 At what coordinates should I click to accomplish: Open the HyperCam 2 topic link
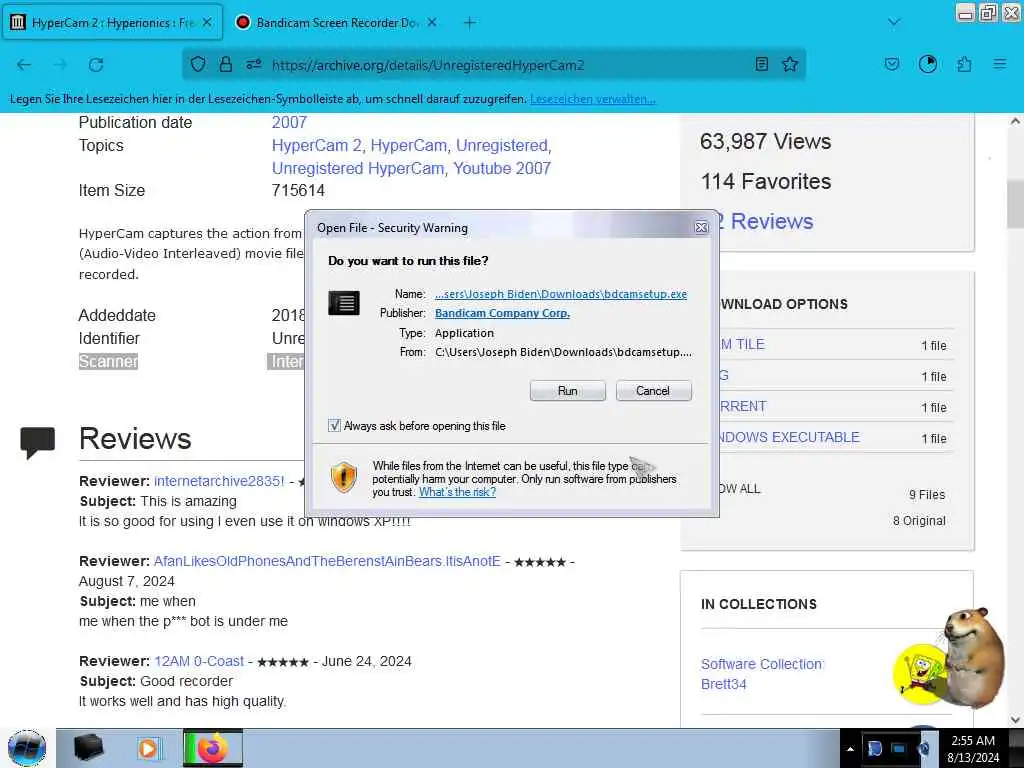[317, 145]
